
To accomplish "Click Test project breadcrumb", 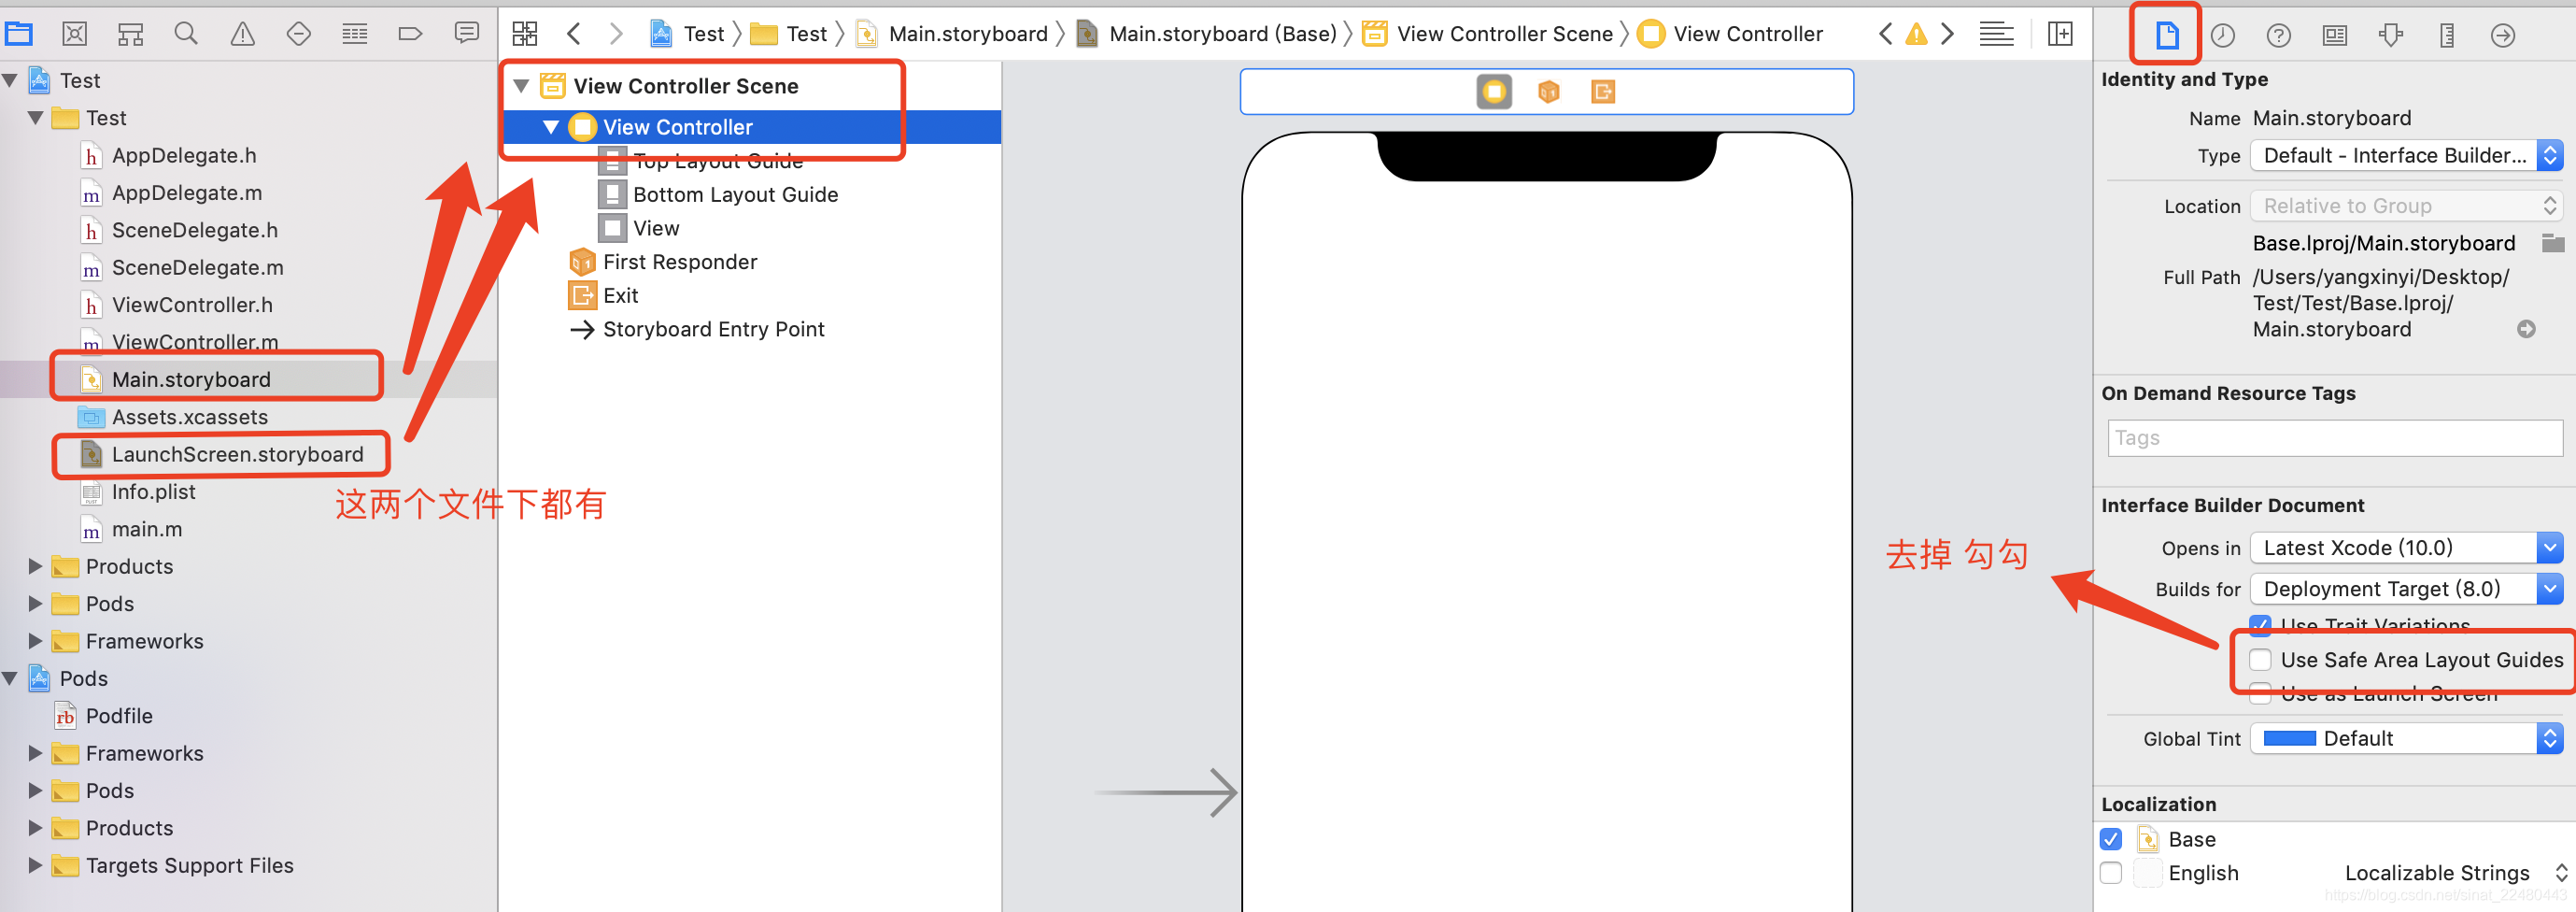I will click(688, 34).
